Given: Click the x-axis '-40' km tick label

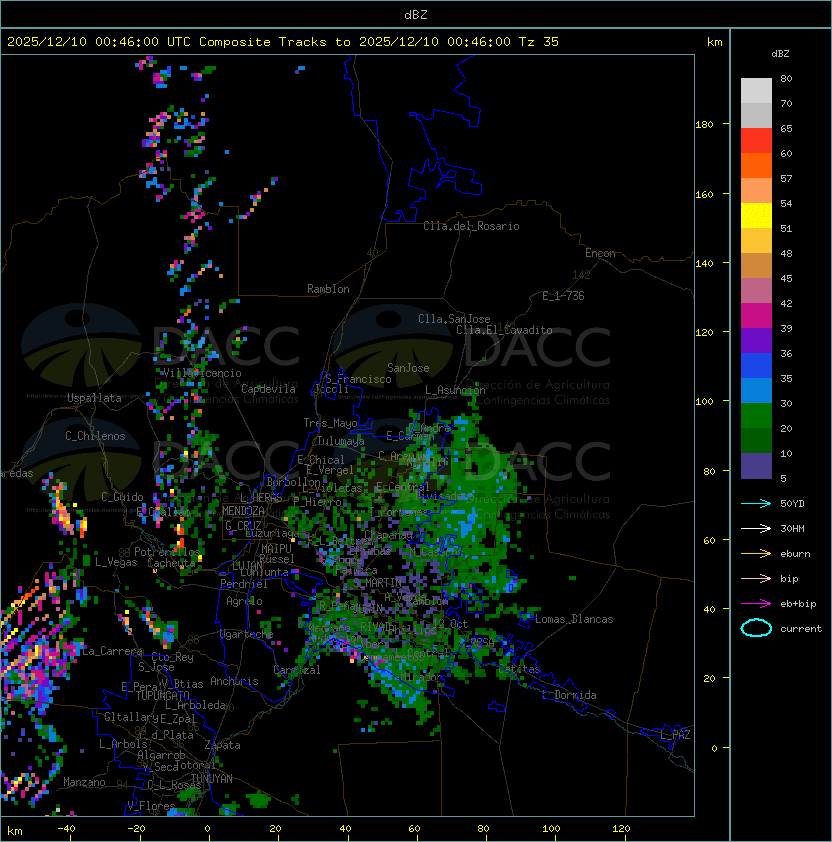Looking at the screenshot, I should 66,829.
